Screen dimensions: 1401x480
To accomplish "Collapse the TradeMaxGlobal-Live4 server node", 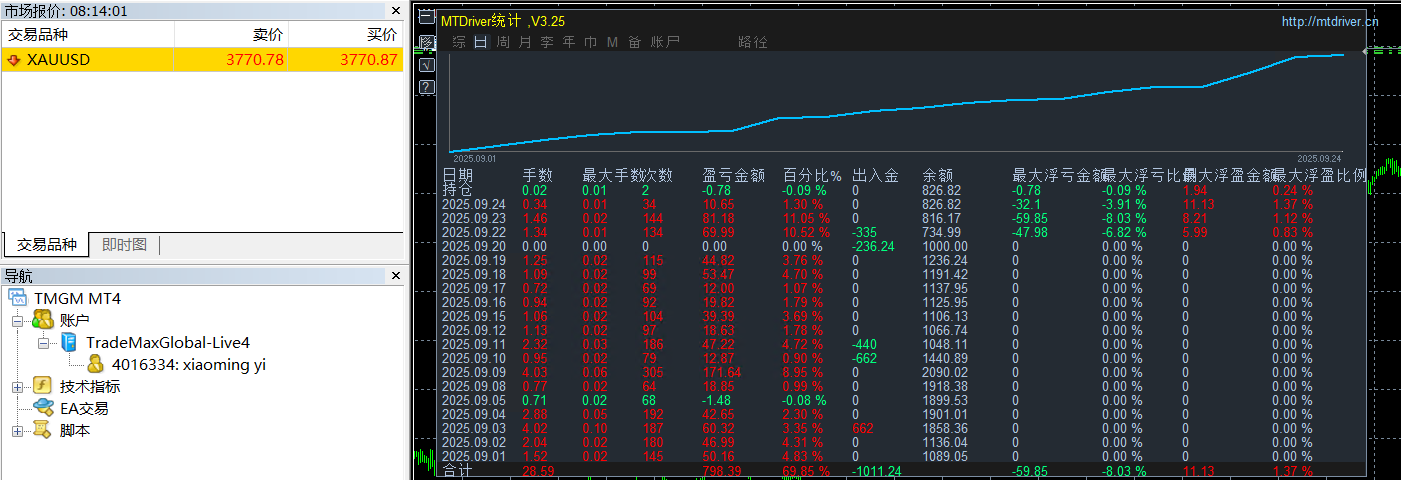I will pyautogui.click(x=43, y=343).
